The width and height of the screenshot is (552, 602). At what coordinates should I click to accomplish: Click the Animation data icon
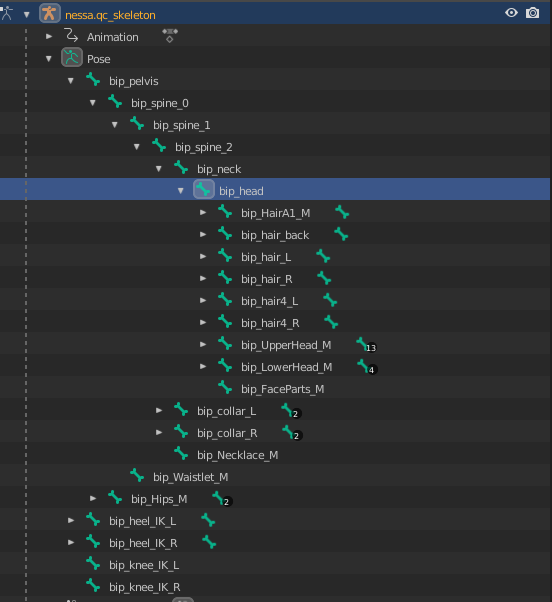pos(71,36)
